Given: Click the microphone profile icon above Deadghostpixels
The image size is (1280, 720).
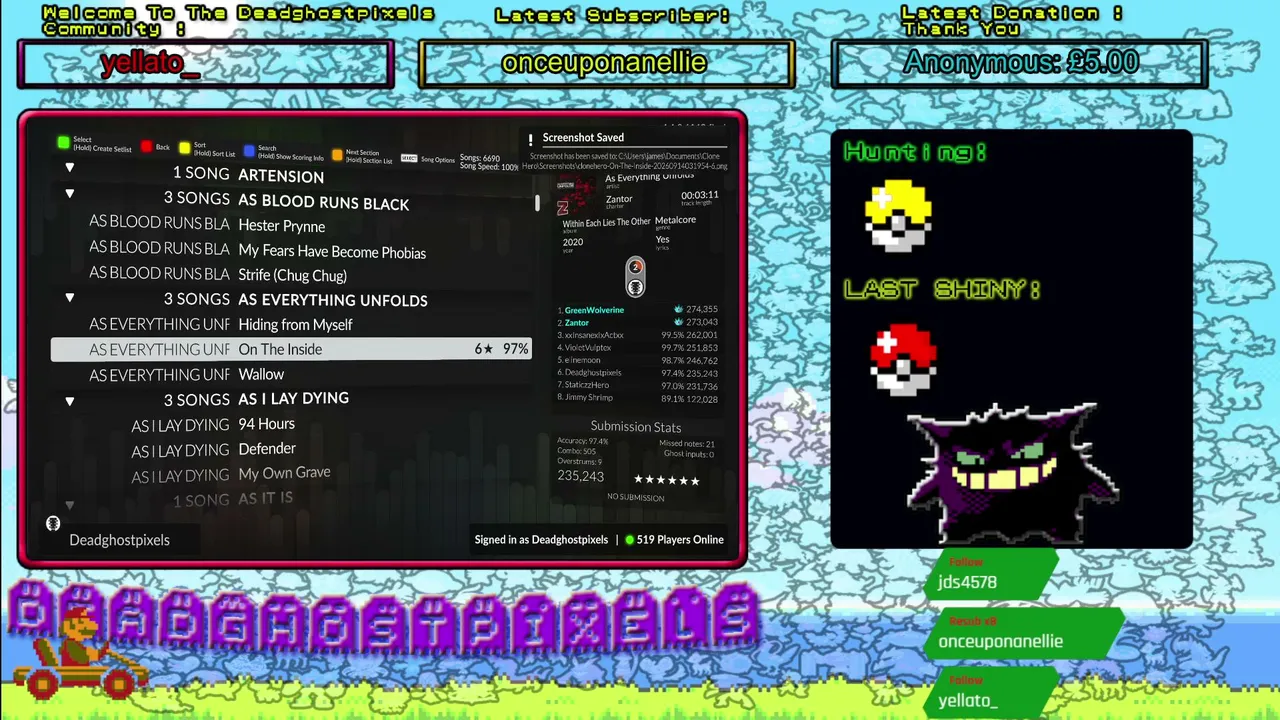Looking at the screenshot, I should click(53, 523).
